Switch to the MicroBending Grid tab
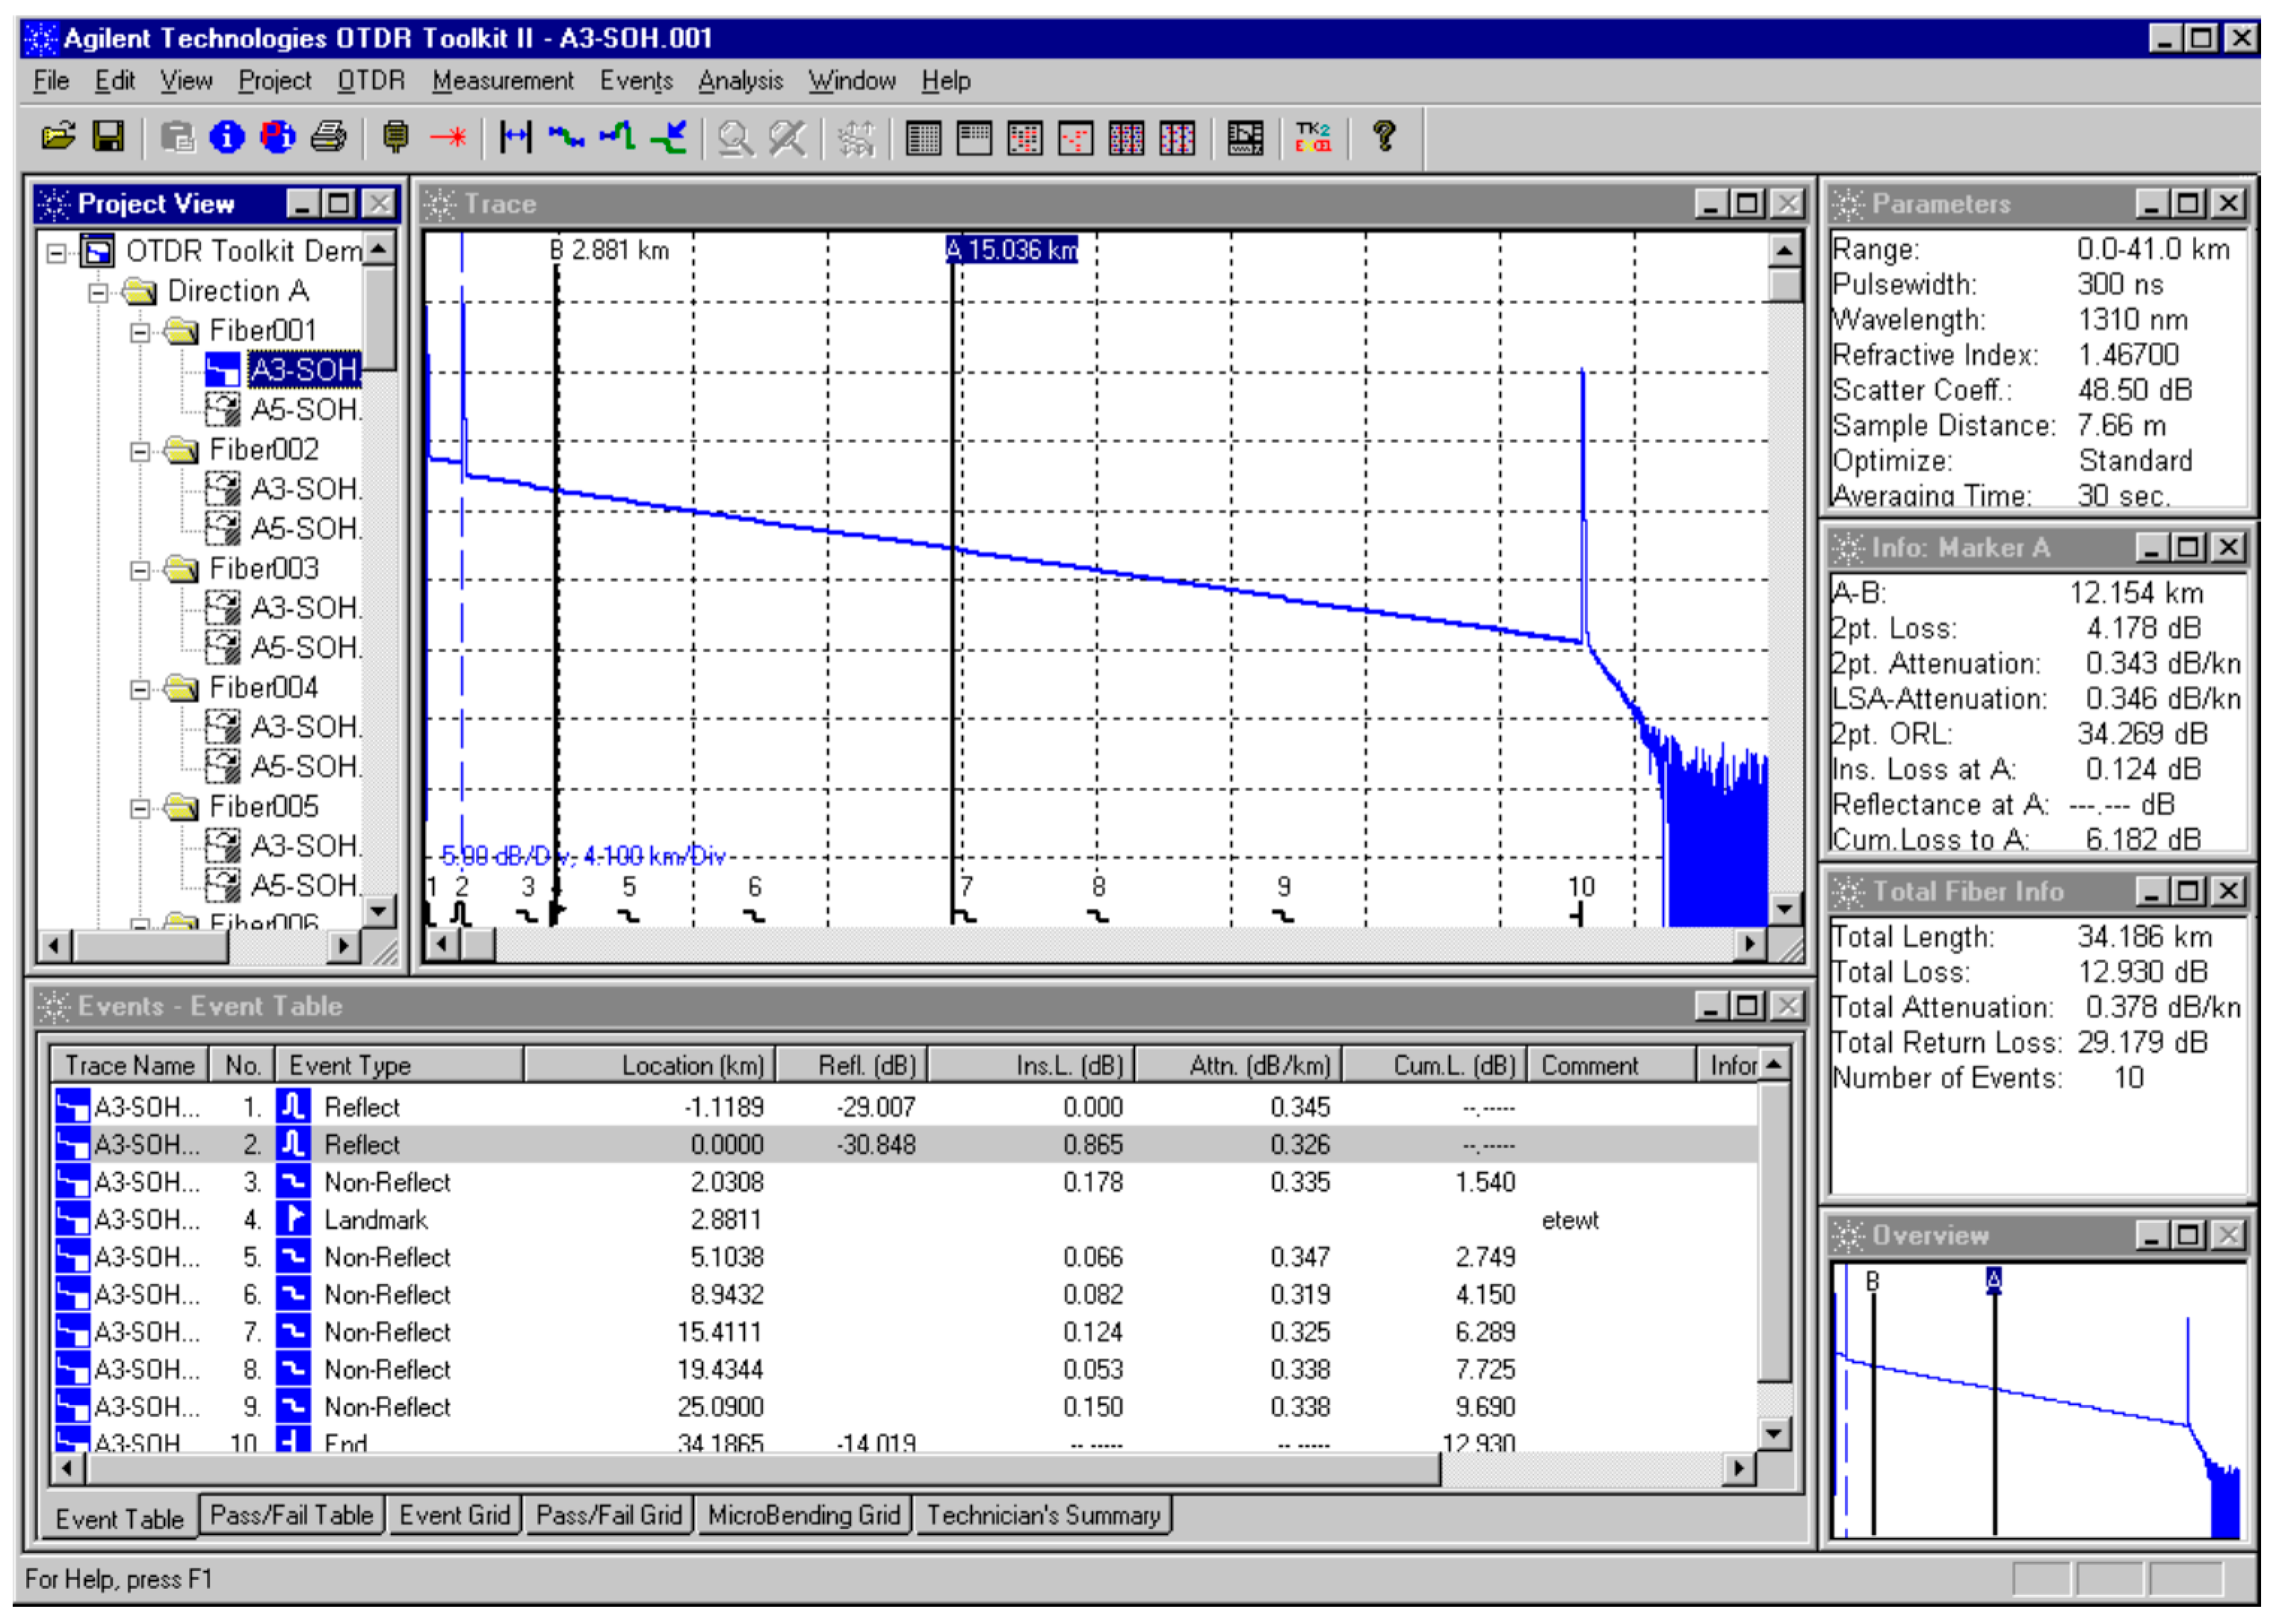This screenshot has width=2276, height=1624. pos(804,1516)
